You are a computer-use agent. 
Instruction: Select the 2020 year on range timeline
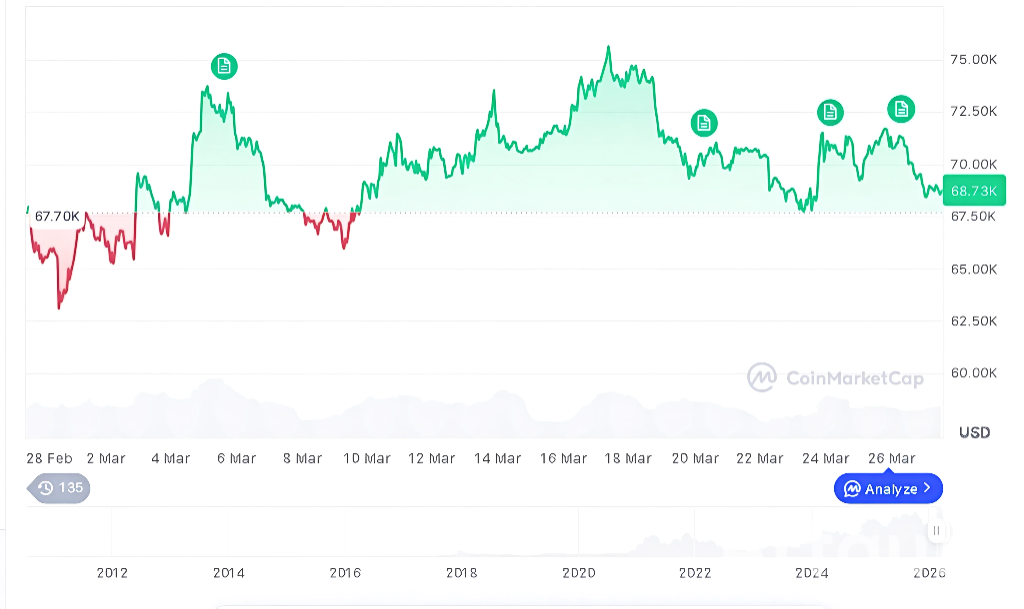[x=579, y=573]
